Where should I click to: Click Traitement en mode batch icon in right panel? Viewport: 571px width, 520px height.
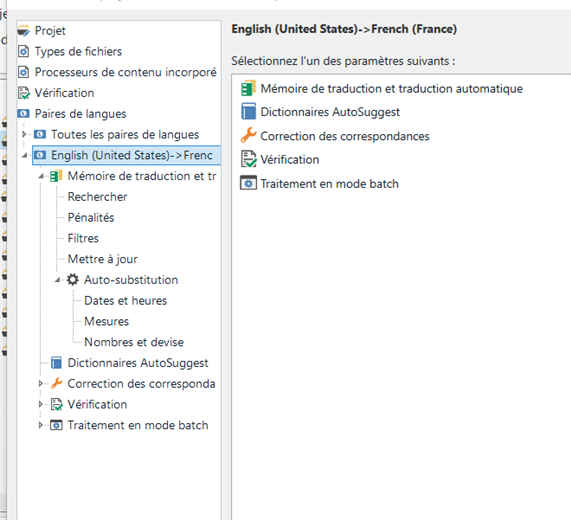click(x=248, y=183)
